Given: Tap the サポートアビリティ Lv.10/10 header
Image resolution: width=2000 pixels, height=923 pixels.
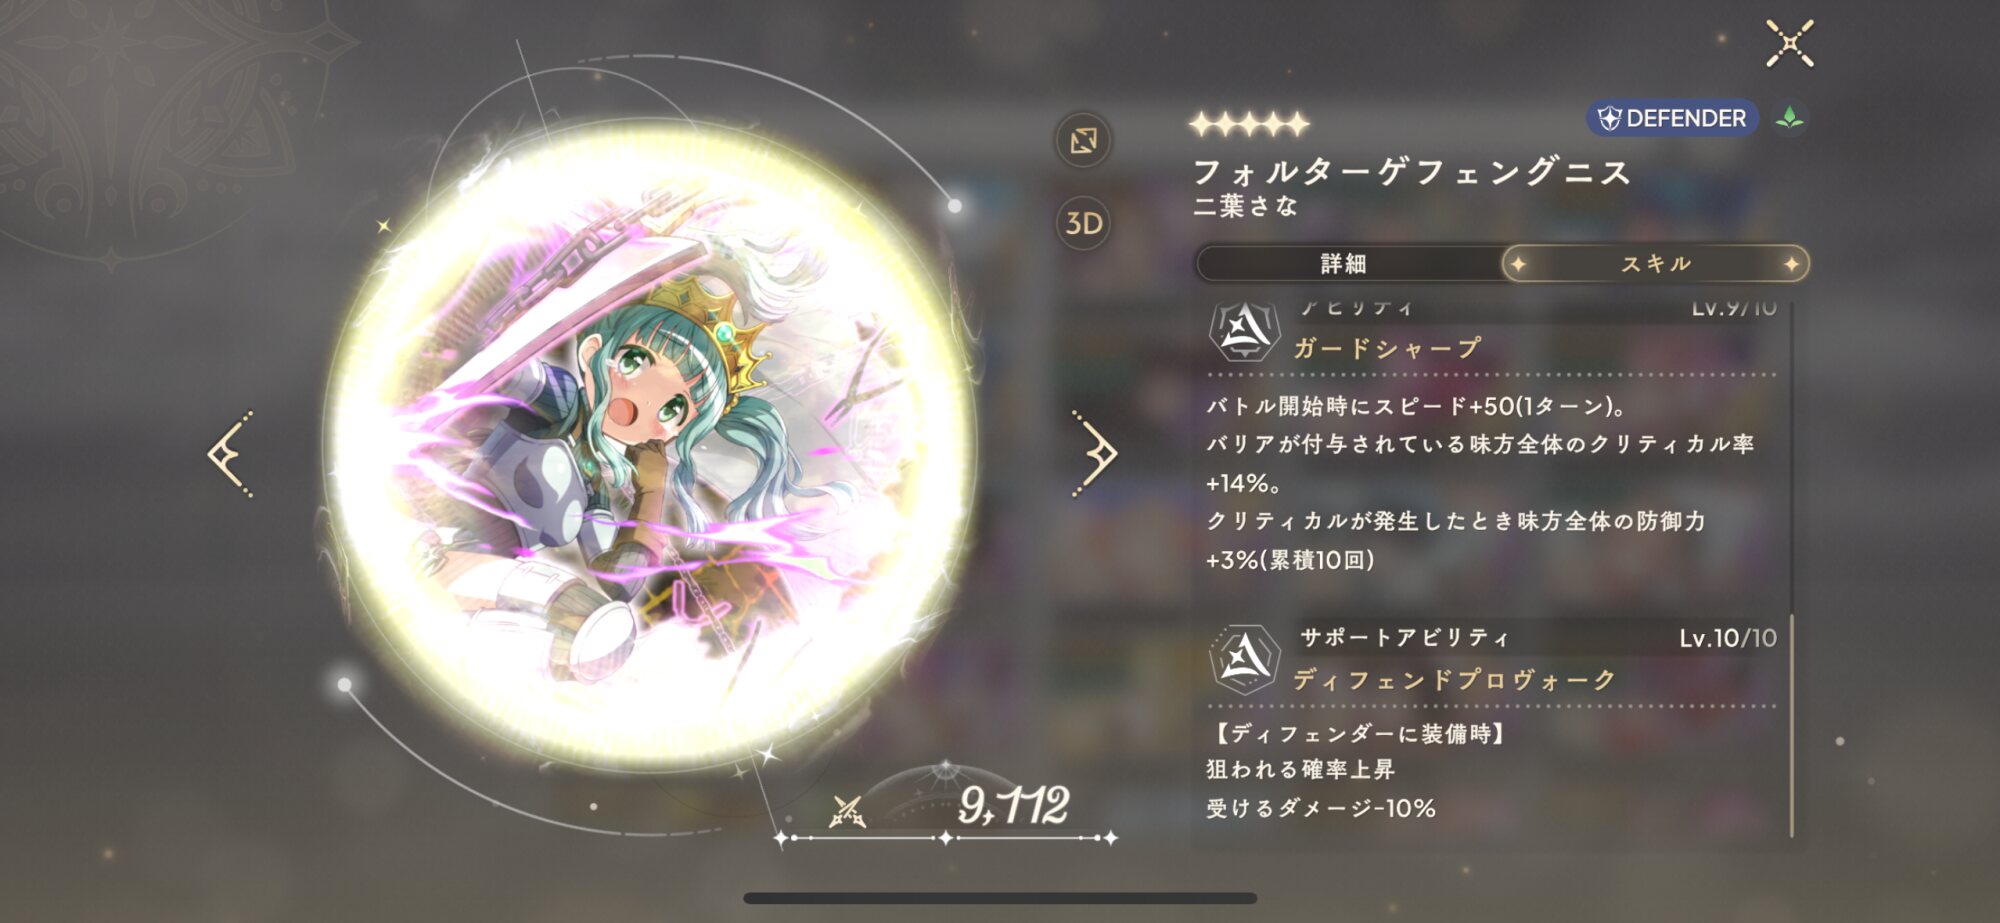Looking at the screenshot, I should (x=1538, y=637).
